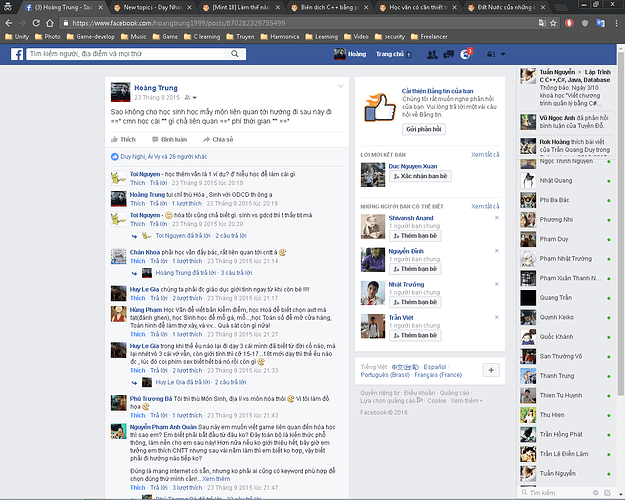Viewport: 625px width, 500px height.
Task: Open the security bookmarks folder
Action: coord(390,37)
